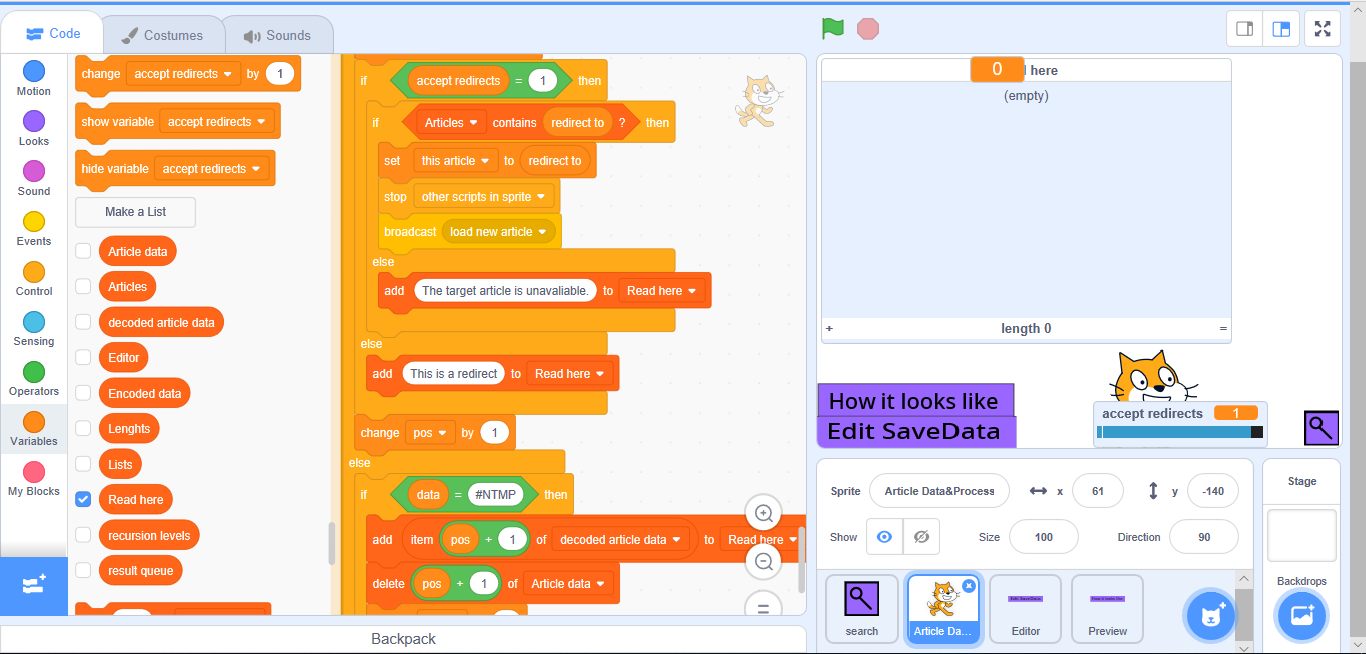1366x654 pixels.
Task: Open the Motion blocks category
Action: click(34, 79)
